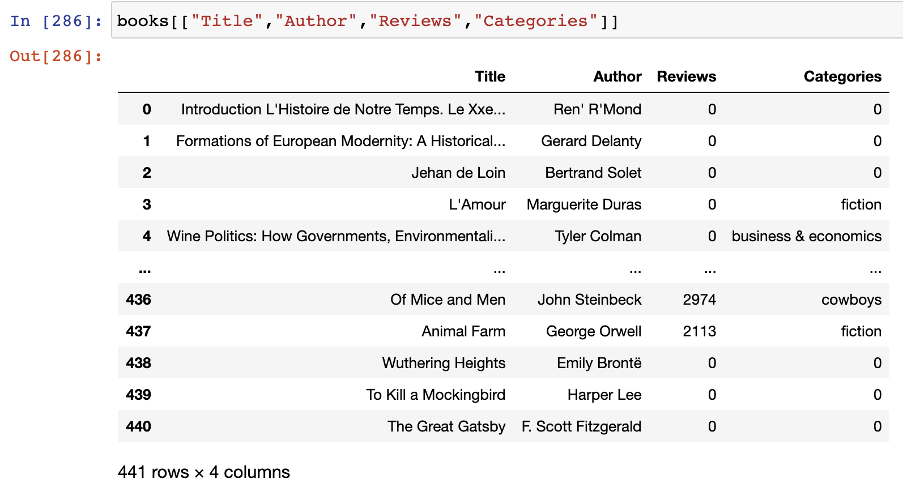
Task: Click author Gerard Delanty
Action: pyautogui.click(x=591, y=141)
